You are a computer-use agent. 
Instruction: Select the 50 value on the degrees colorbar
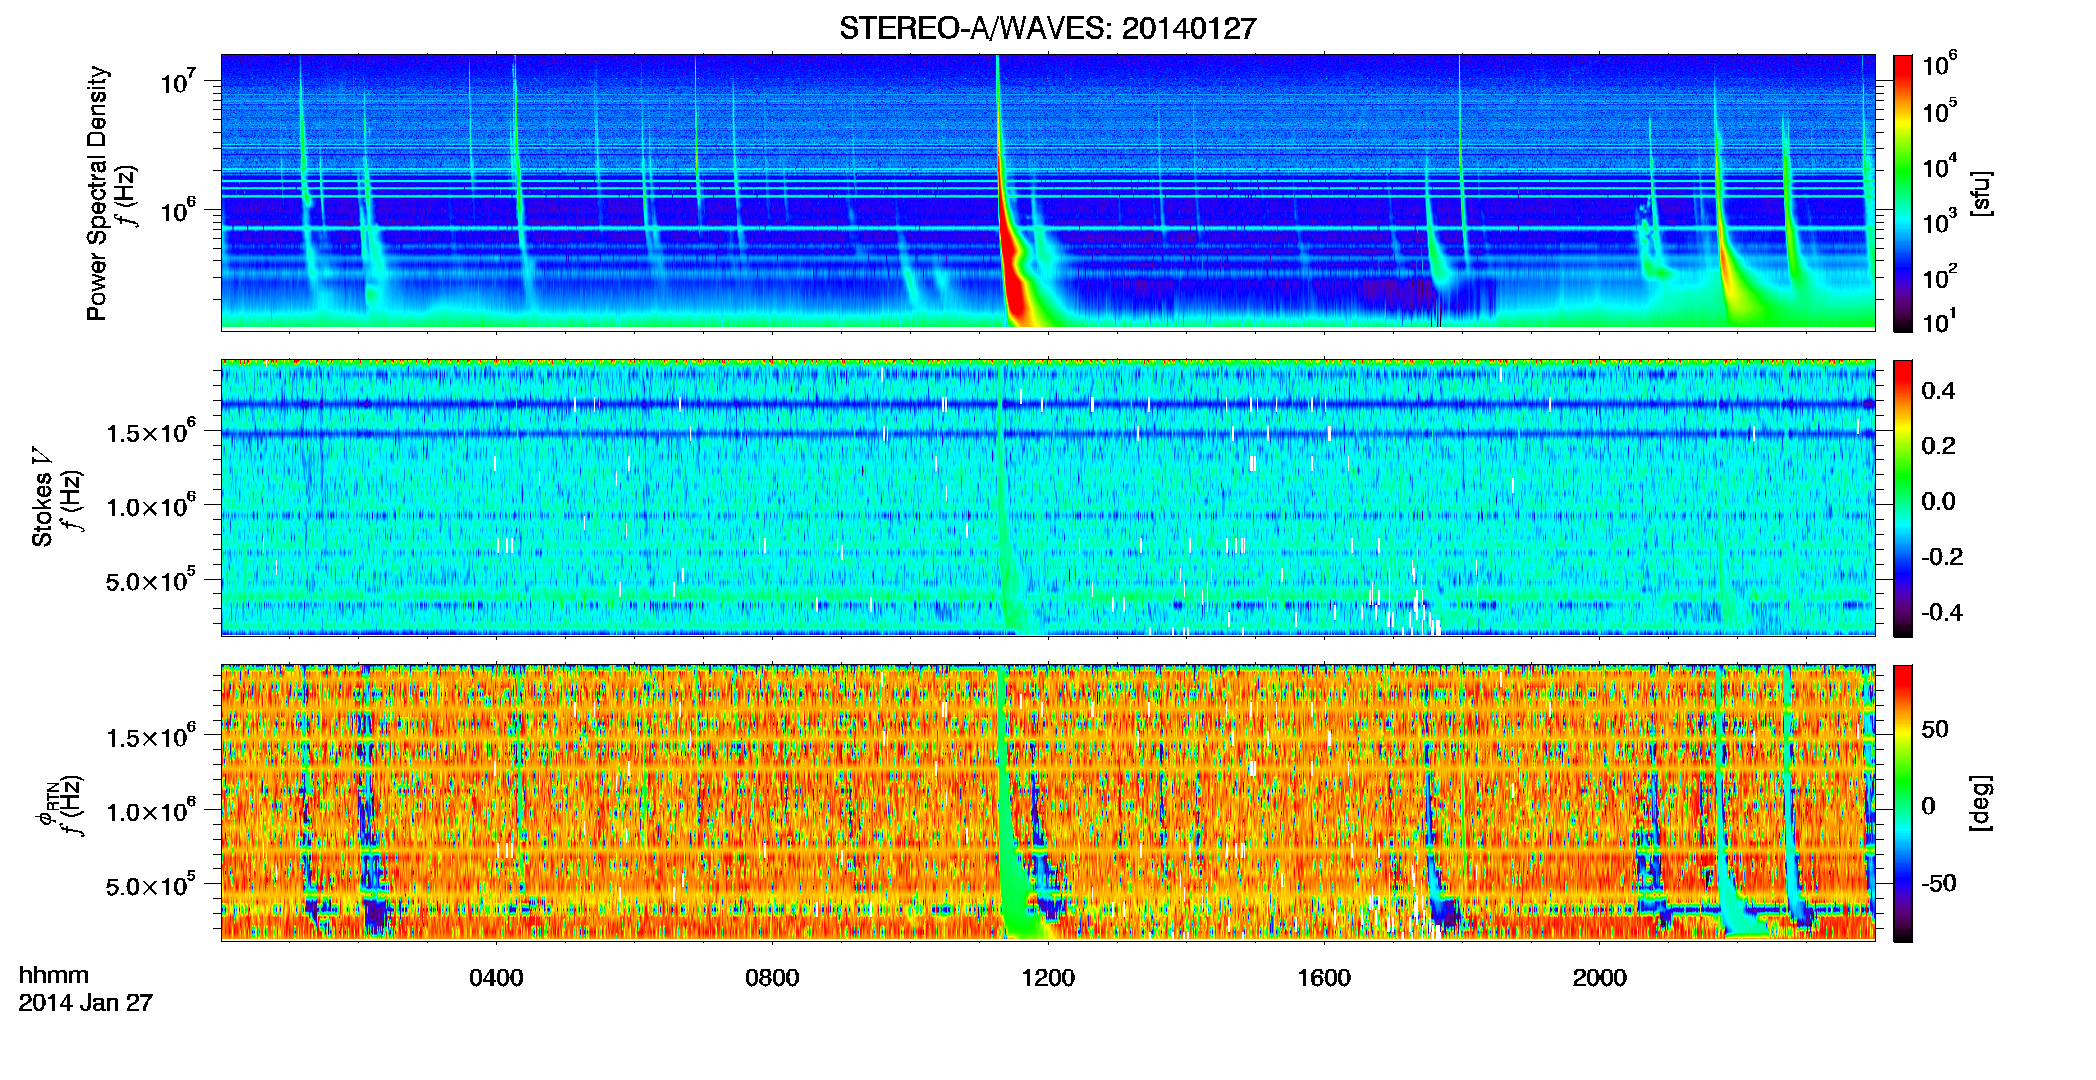pos(1935,729)
